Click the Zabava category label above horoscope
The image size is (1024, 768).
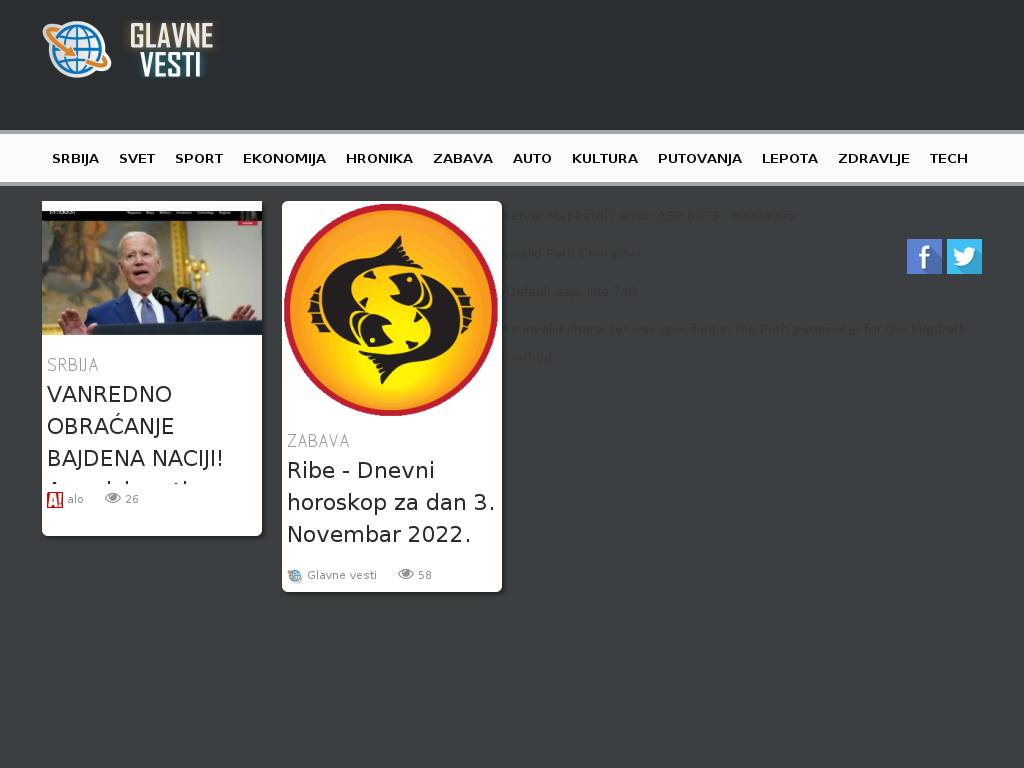coord(318,441)
